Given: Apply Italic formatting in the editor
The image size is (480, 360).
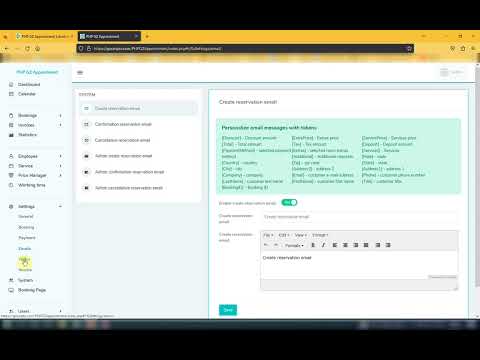Looking at the screenshot, I should [323, 245].
